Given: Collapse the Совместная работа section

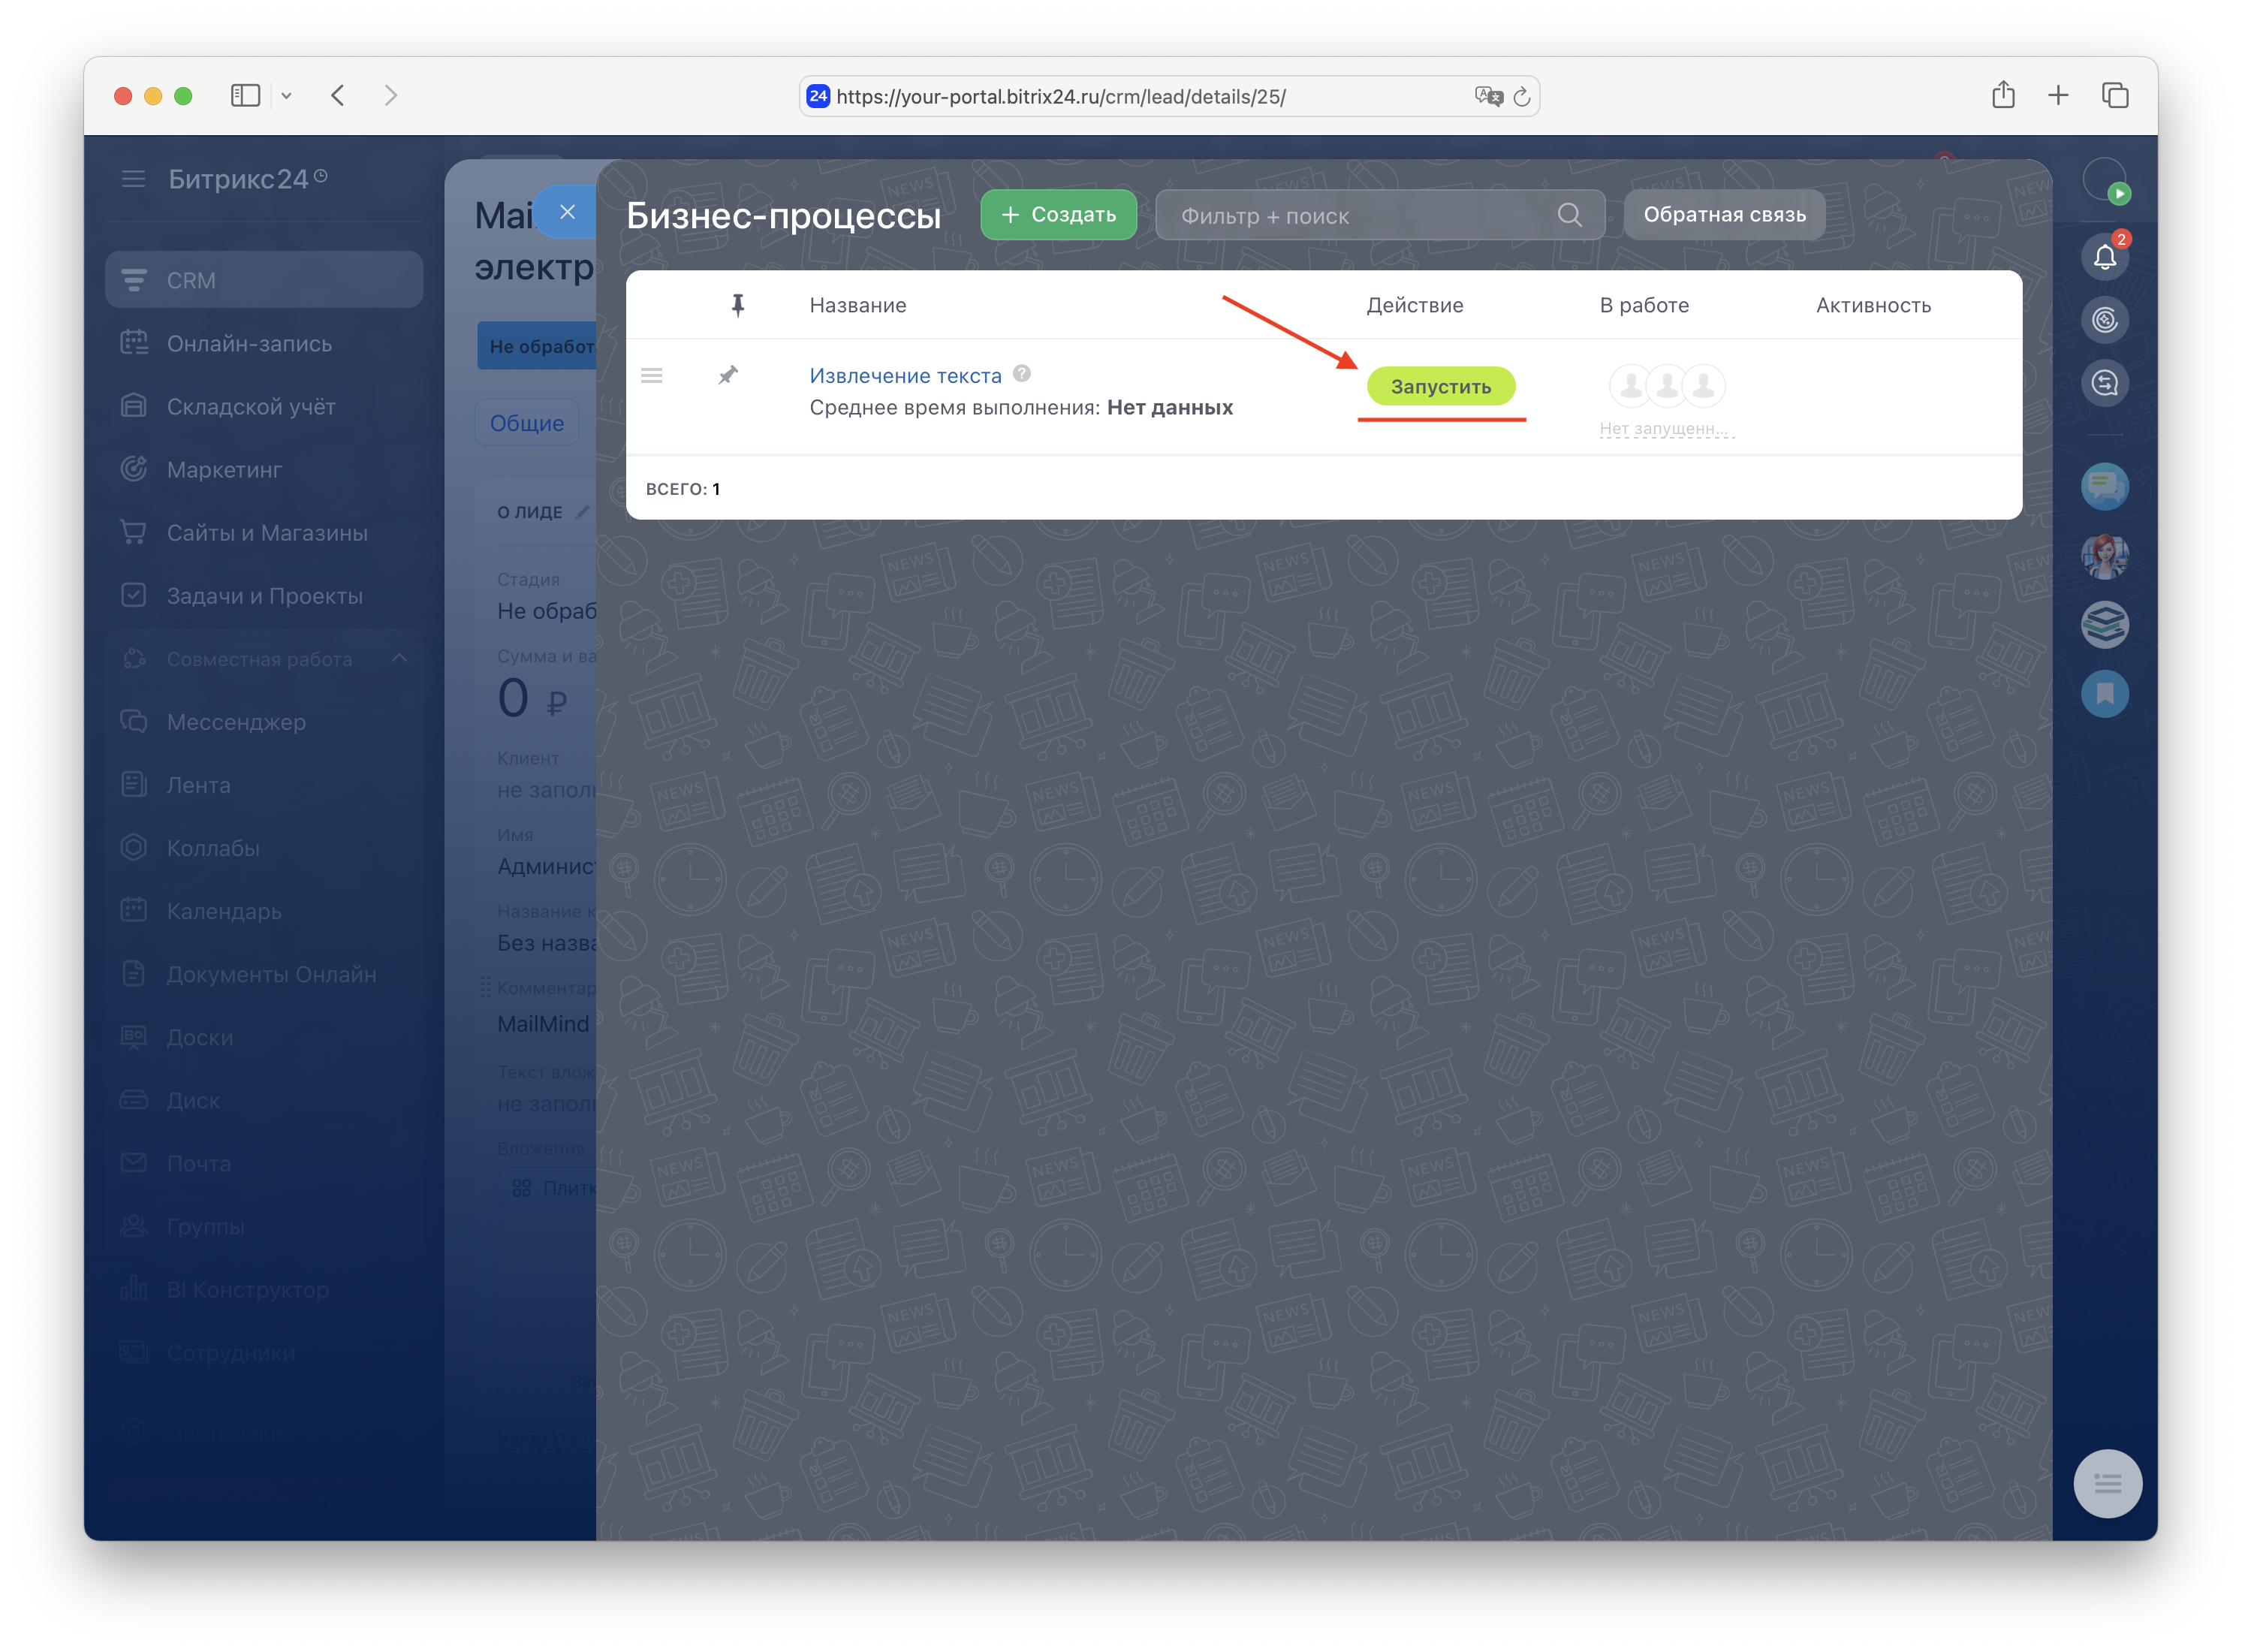Looking at the screenshot, I should click(x=399, y=658).
